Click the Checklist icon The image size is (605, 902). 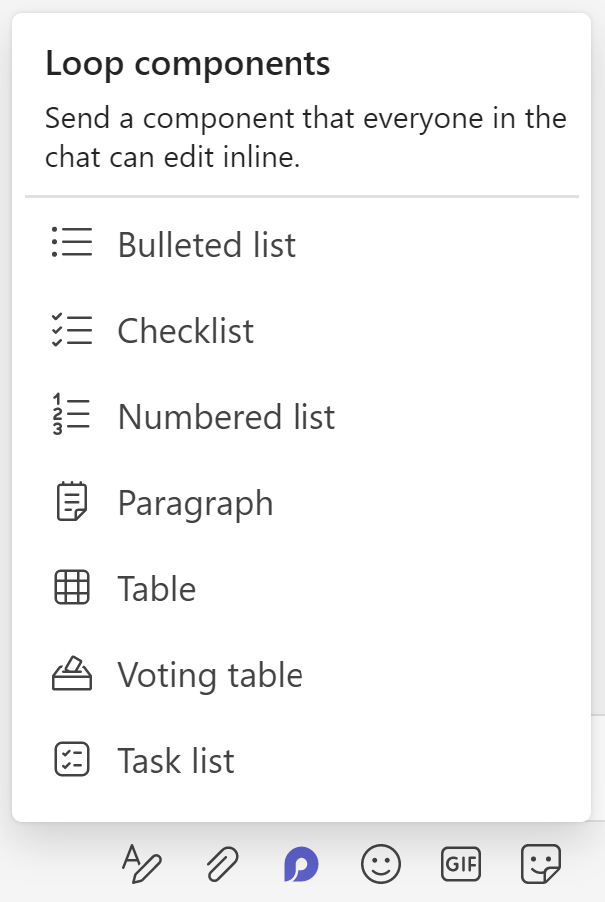[71, 330]
